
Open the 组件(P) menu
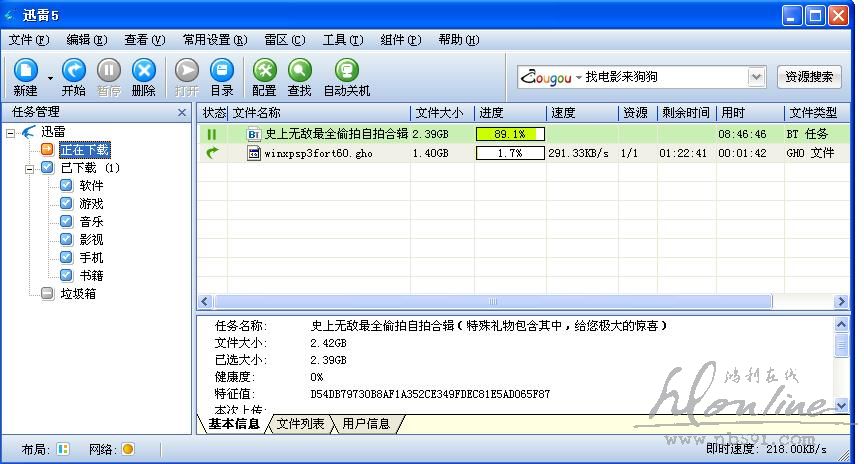[x=401, y=40]
